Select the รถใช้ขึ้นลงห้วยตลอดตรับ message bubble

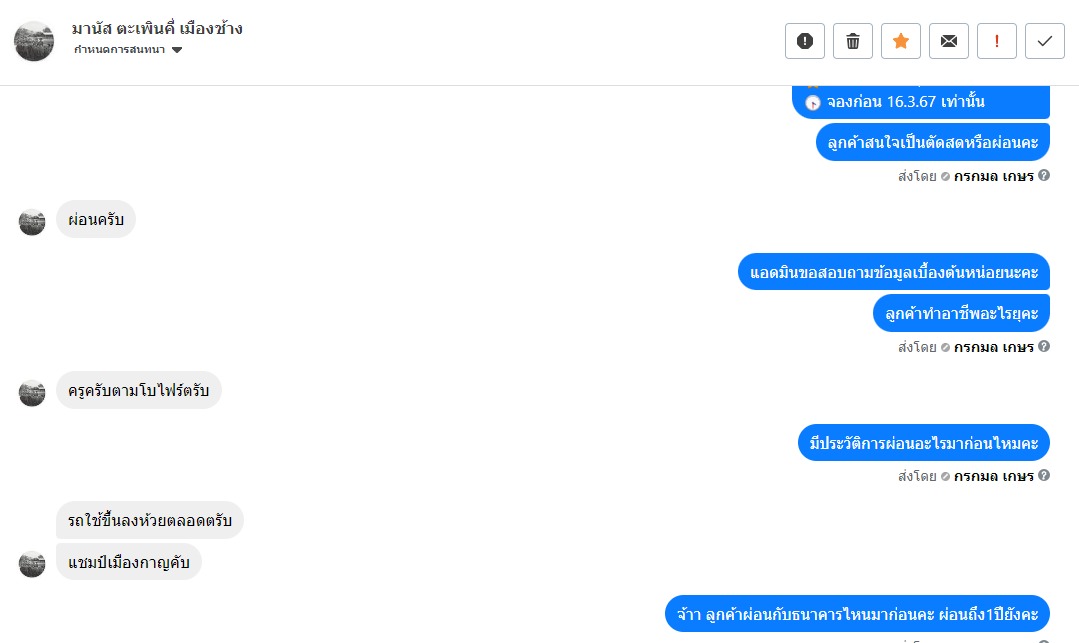tap(150, 520)
